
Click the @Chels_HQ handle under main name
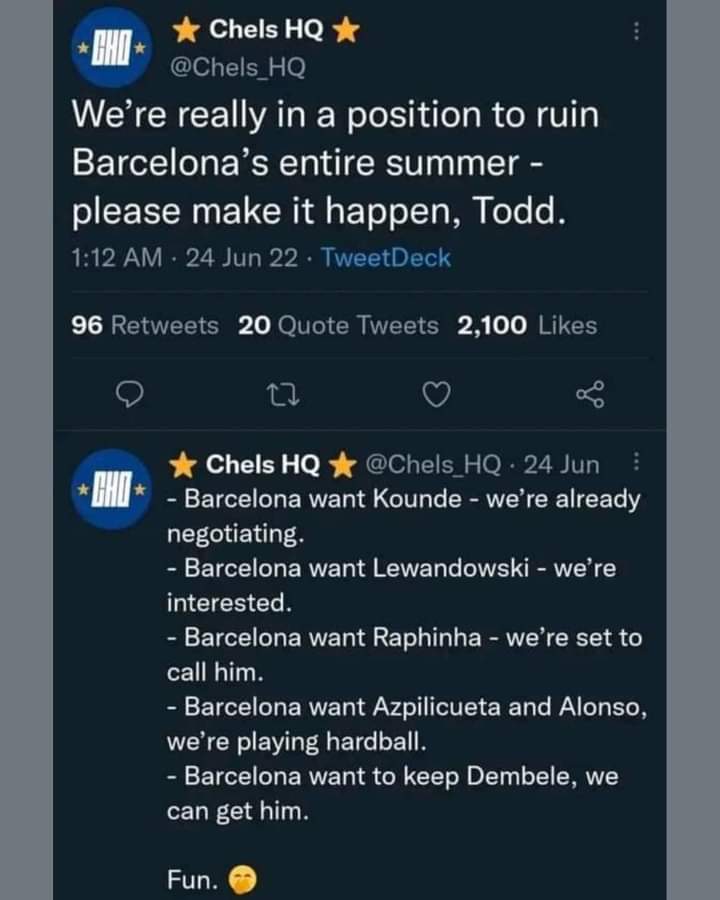239,67
